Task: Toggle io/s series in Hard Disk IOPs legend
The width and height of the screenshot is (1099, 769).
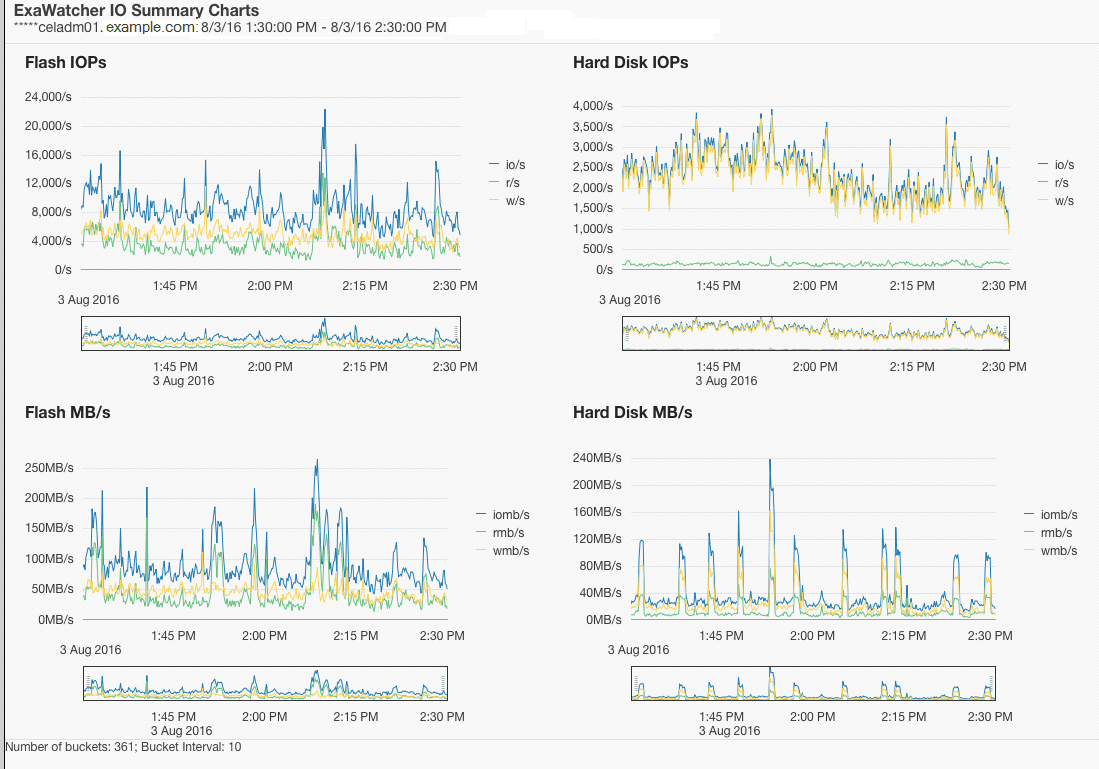Action: pos(1056,165)
